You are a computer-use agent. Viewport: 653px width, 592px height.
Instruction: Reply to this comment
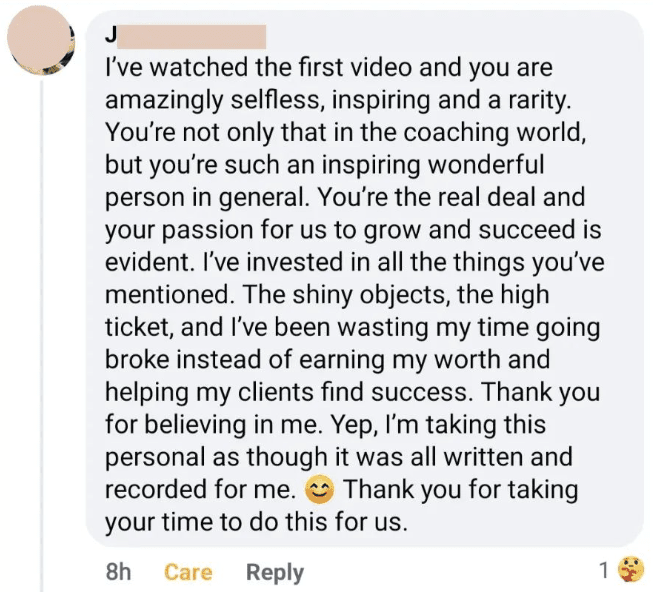coord(275,572)
